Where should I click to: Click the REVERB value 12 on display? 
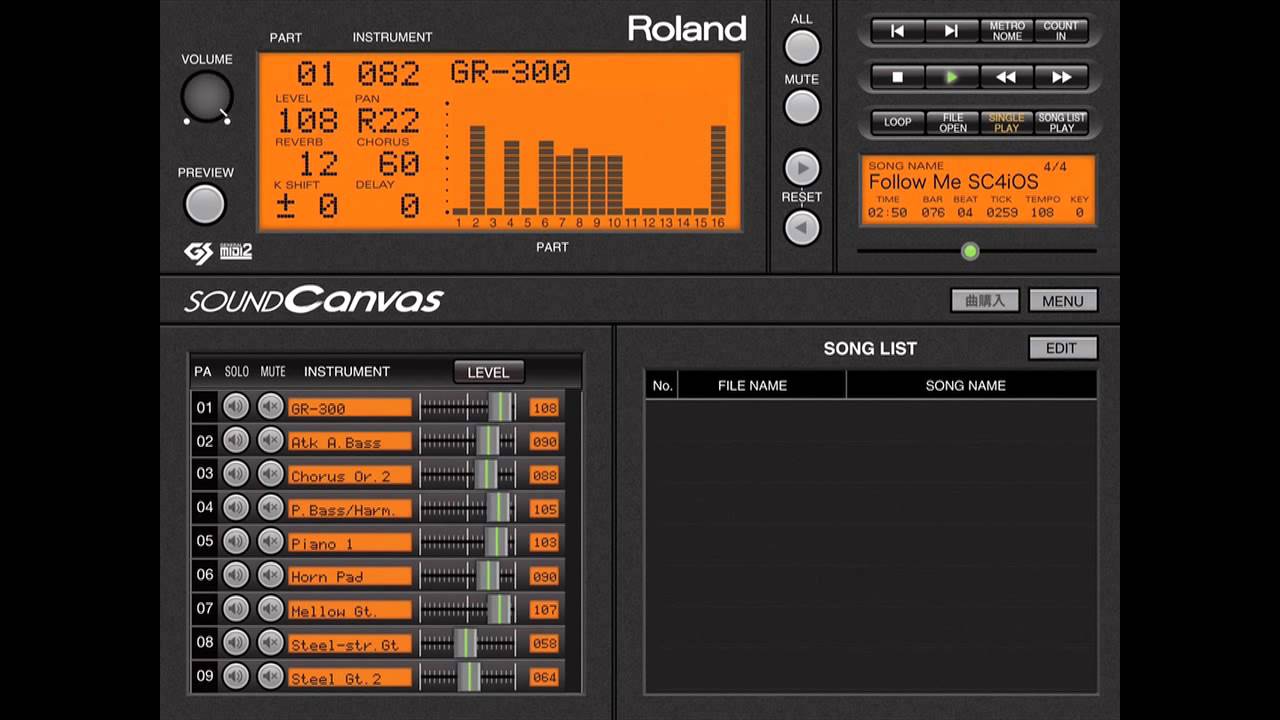[318, 163]
